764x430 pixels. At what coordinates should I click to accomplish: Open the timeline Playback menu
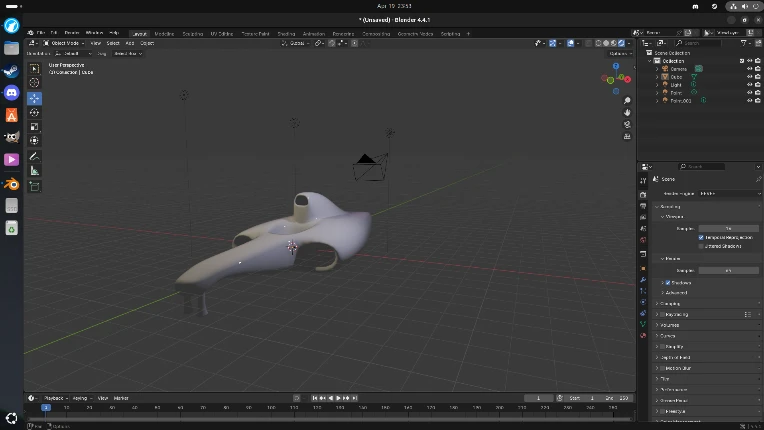(55, 398)
